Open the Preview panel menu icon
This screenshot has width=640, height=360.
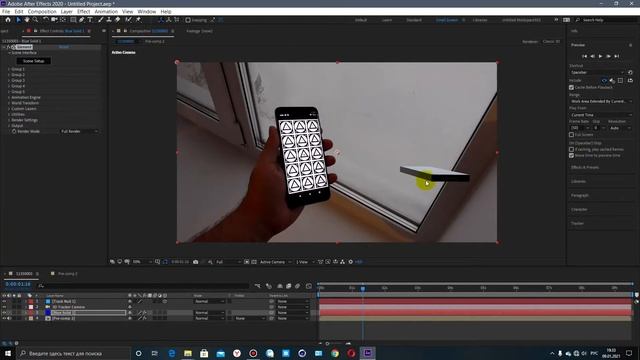point(630,45)
